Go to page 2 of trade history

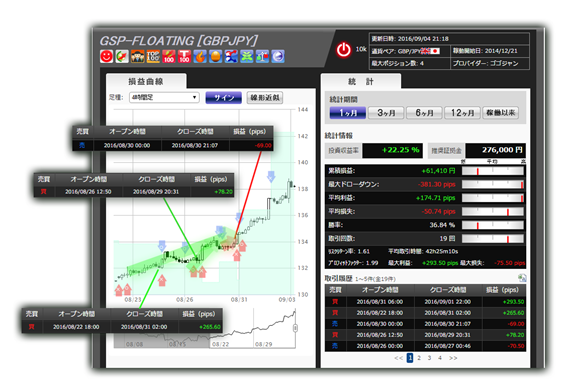419,358
